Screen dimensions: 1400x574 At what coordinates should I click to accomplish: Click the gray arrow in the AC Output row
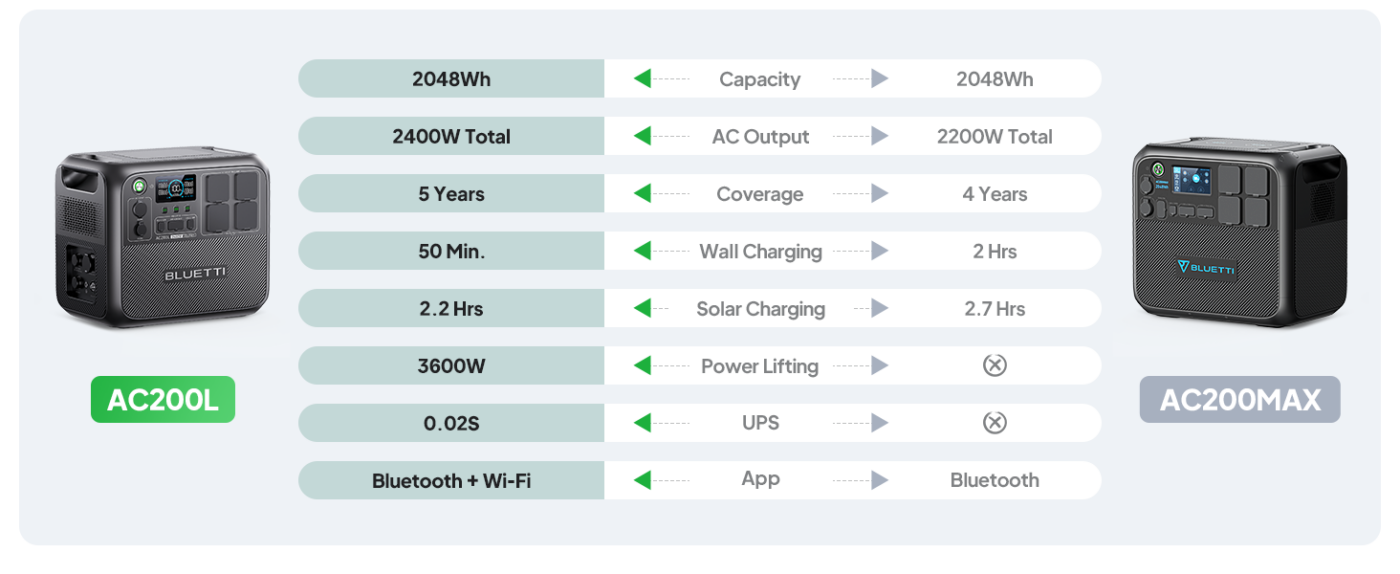[879, 137]
